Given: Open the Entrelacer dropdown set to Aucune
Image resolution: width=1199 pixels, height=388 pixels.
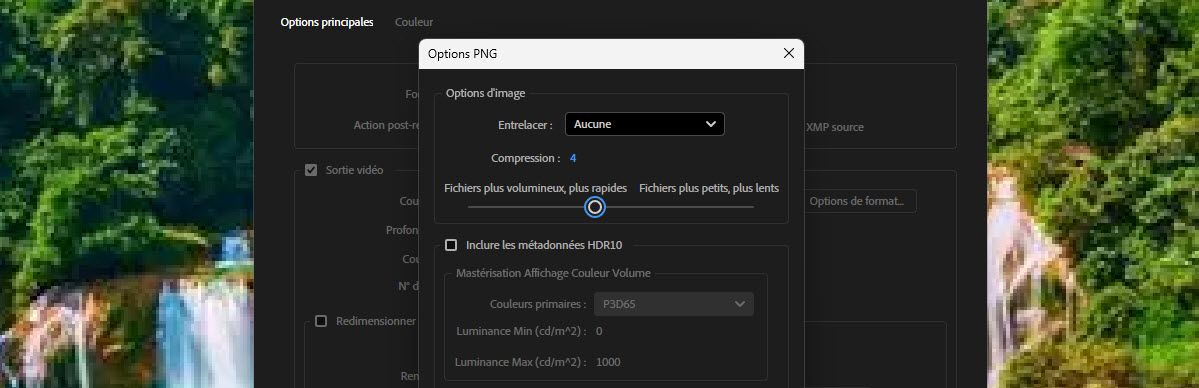Looking at the screenshot, I should click(645, 124).
